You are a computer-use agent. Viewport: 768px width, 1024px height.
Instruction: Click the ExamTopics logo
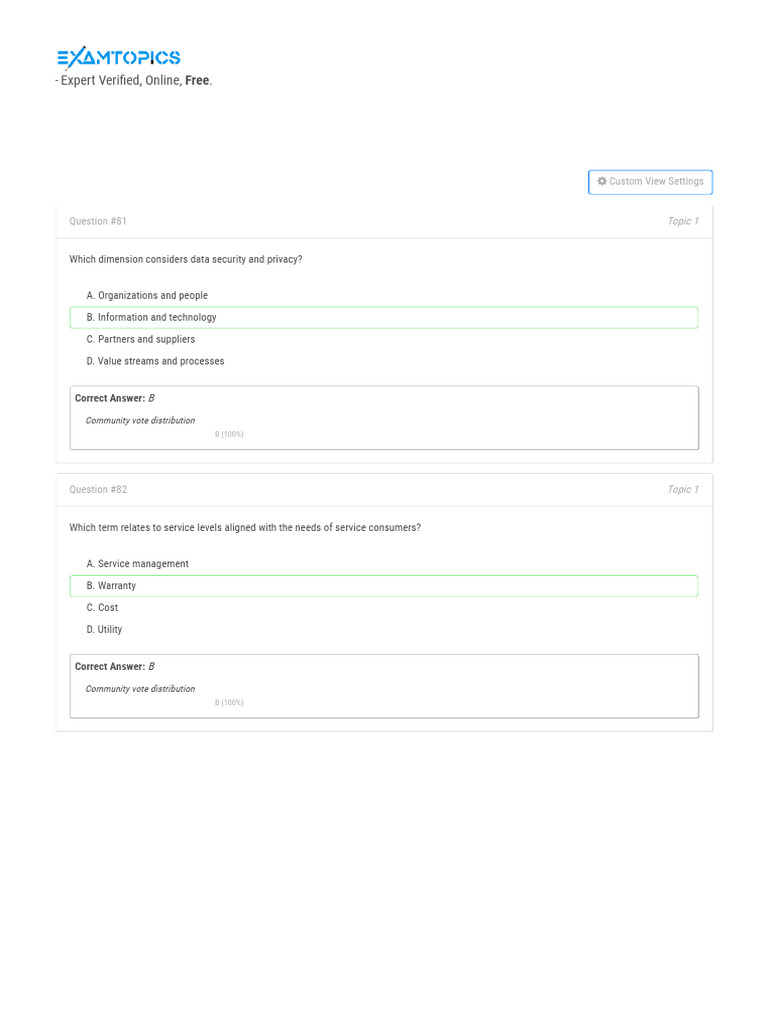coord(119,58)
